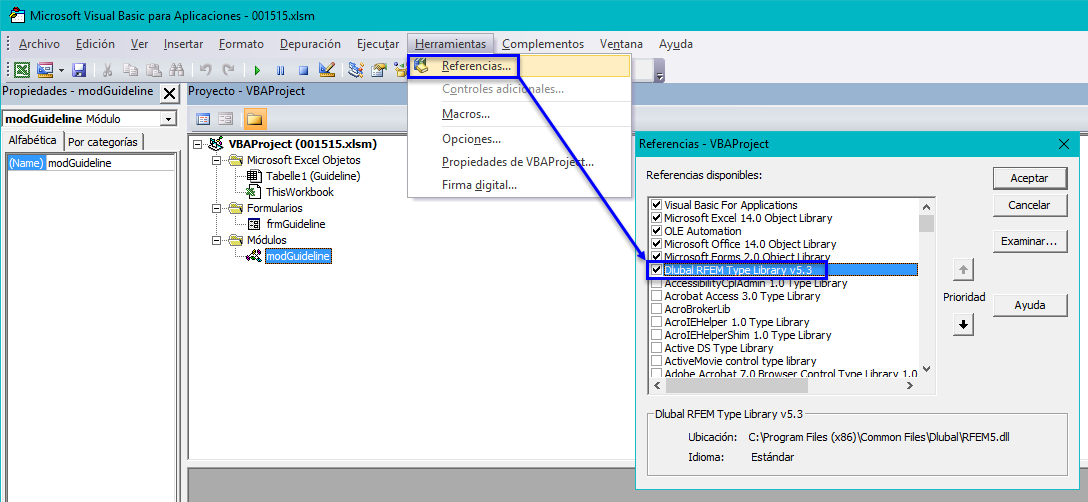Viewport: 1088px width, 502px height.
Task: Open Find with the binoculars icon
Action: pos(176,69)
